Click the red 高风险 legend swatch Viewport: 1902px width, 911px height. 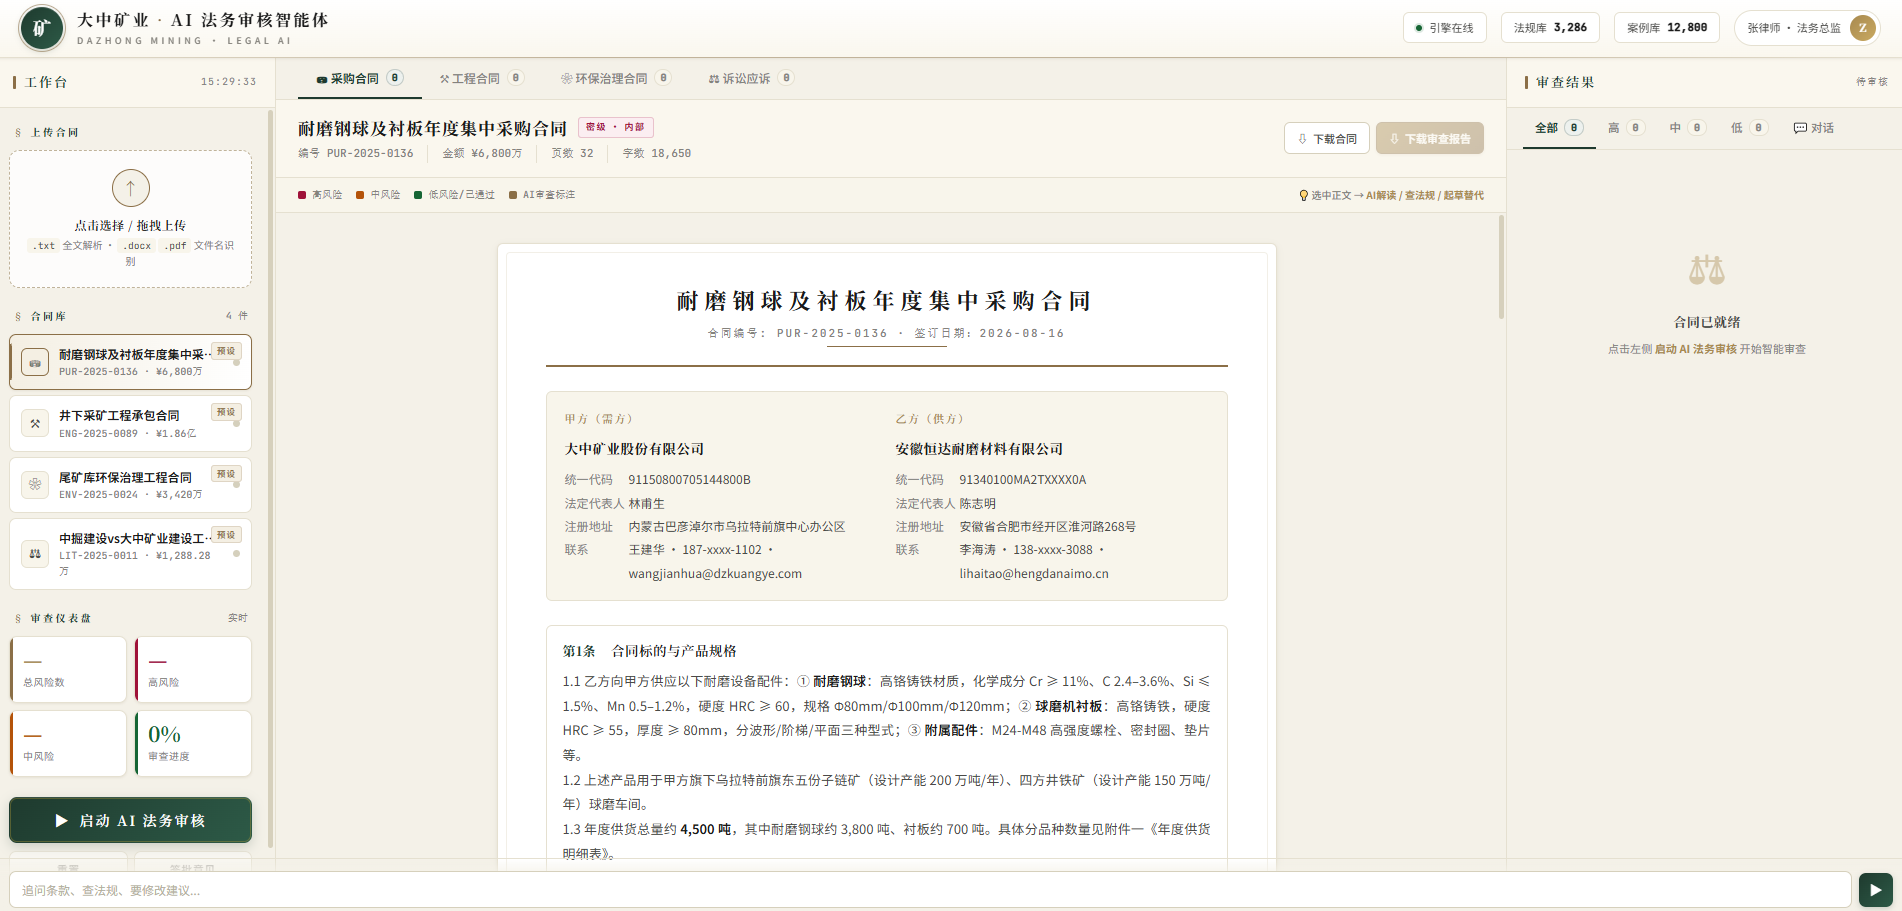click(x=302, y=195)
